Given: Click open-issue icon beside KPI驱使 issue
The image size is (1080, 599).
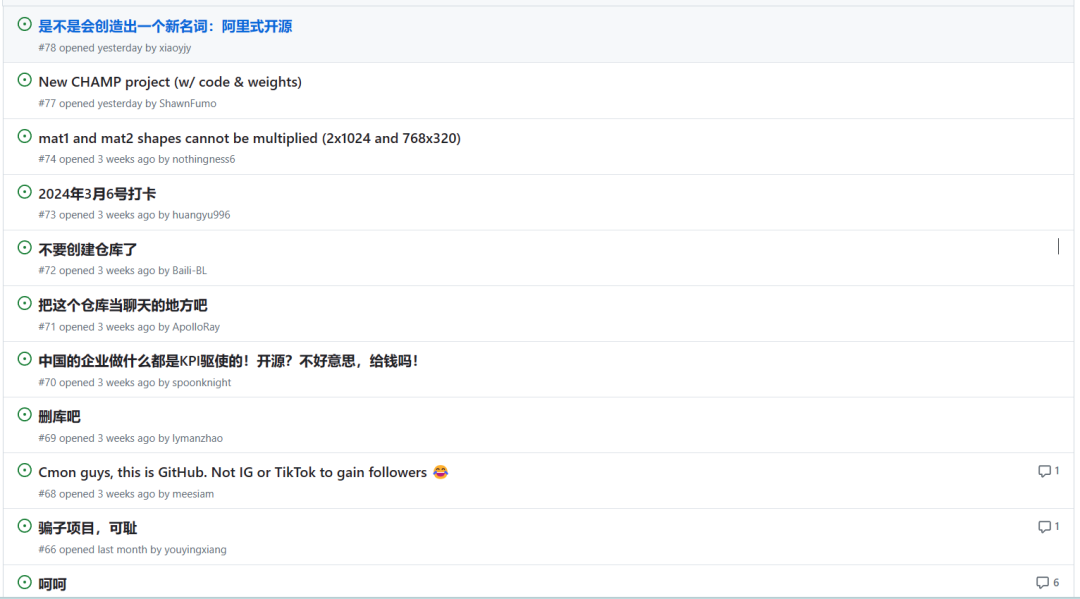Looking at the screenshot, I should coord(25,359).
